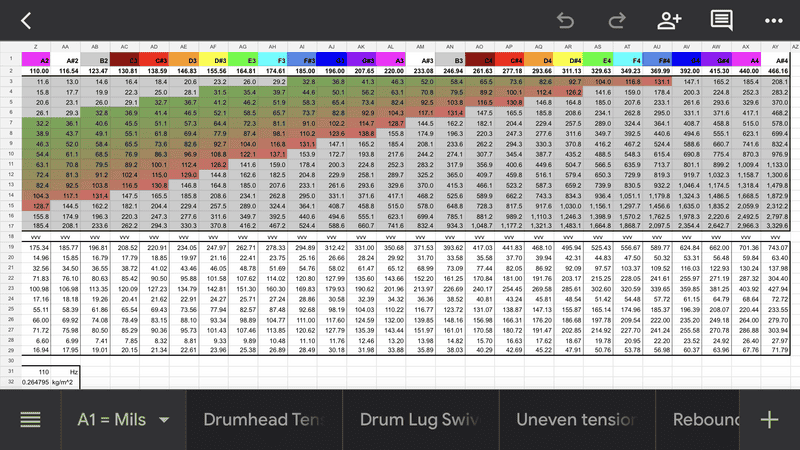Image resolution: width=800 pixels, height=450 pixels.
Task: Switch to the Drumhead Tension sheet tab
Action: [264, 420]
